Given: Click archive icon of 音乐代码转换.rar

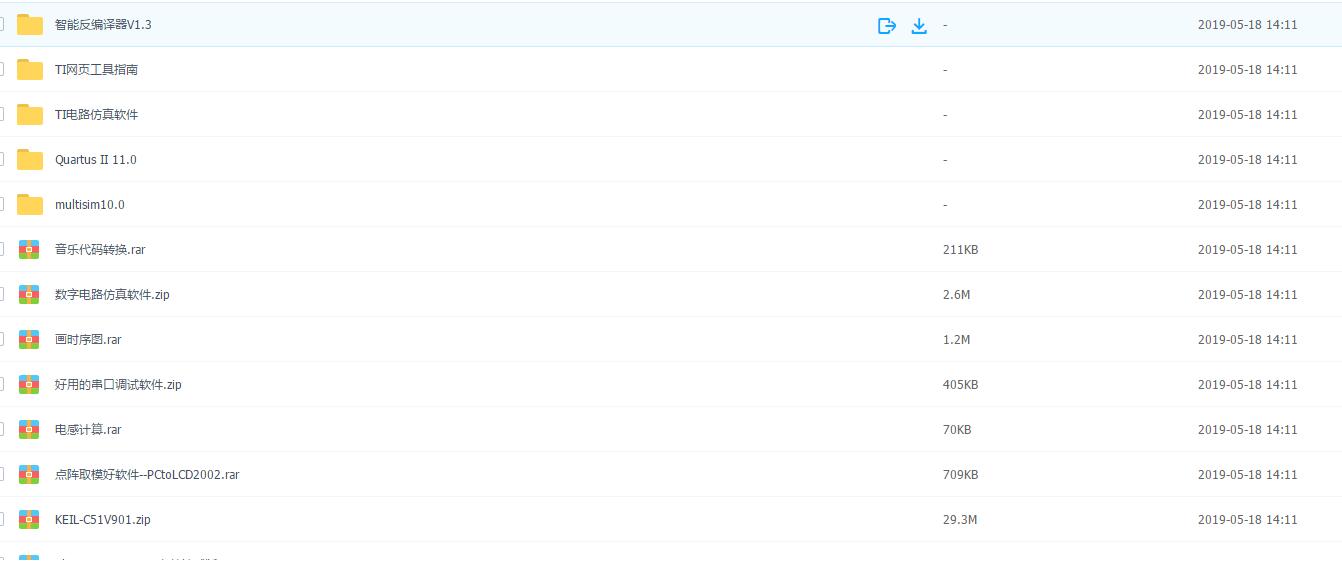Looking at the screenshot, I should pyautogui.click(x=29, y=250).
